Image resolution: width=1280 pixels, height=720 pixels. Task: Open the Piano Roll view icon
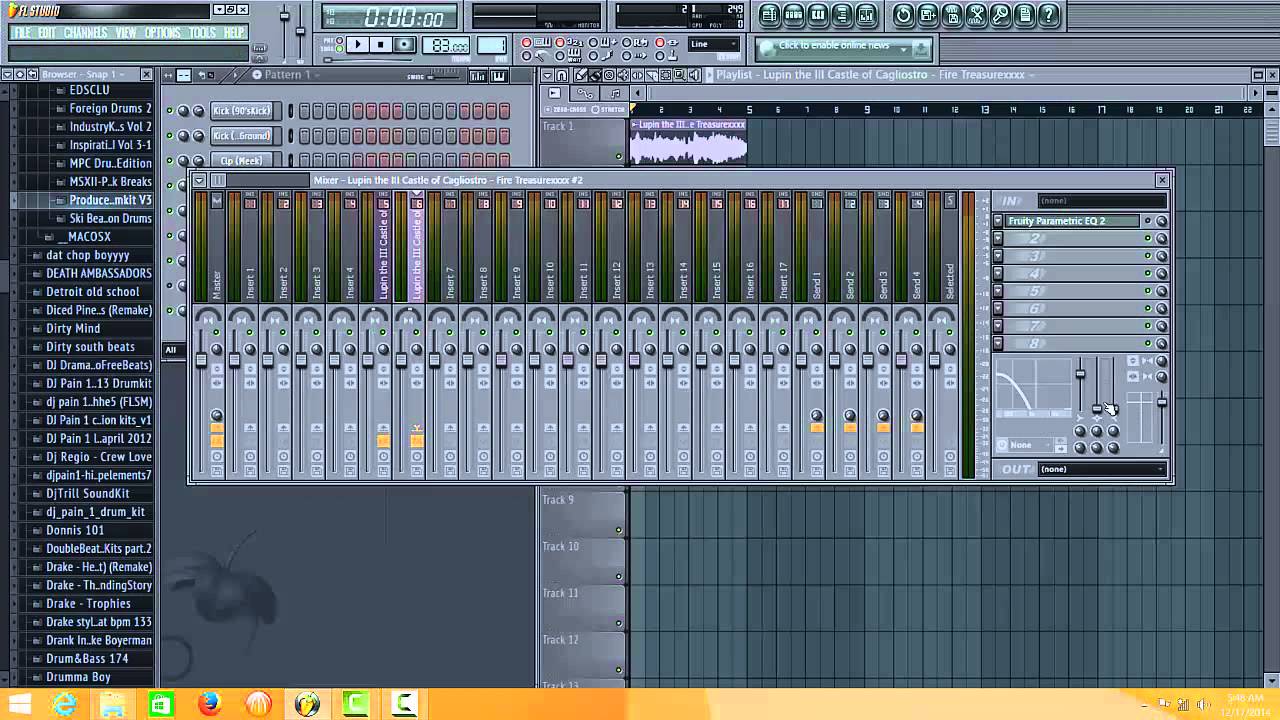[818, 15]
